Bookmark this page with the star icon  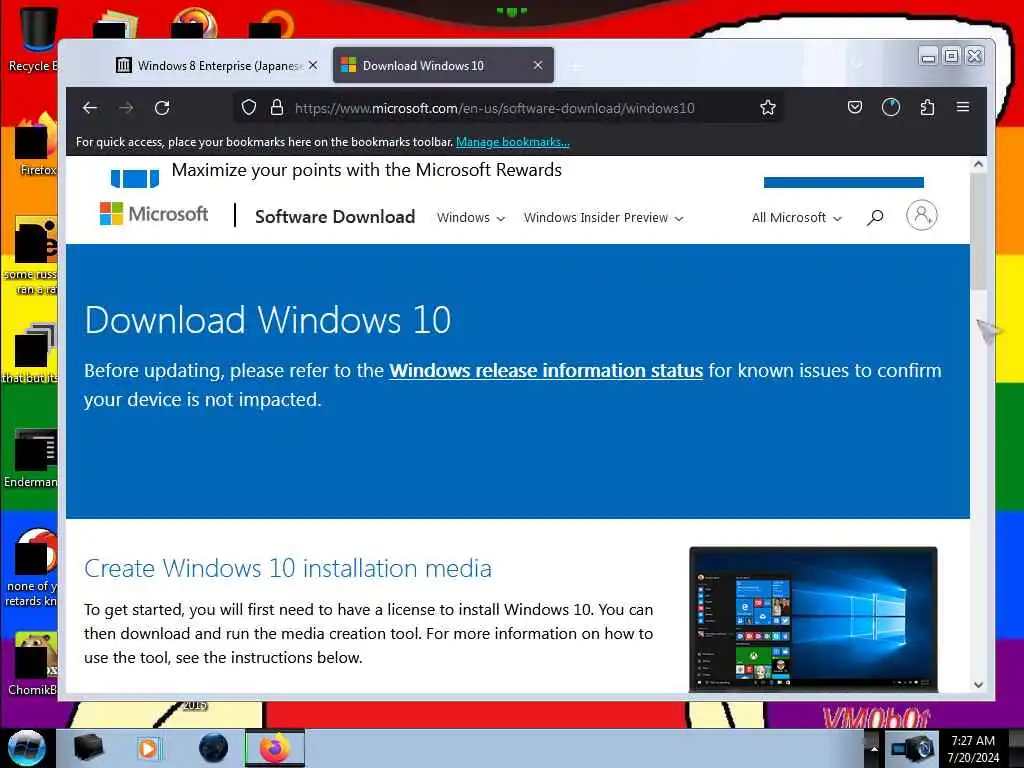tap(768, 107)
